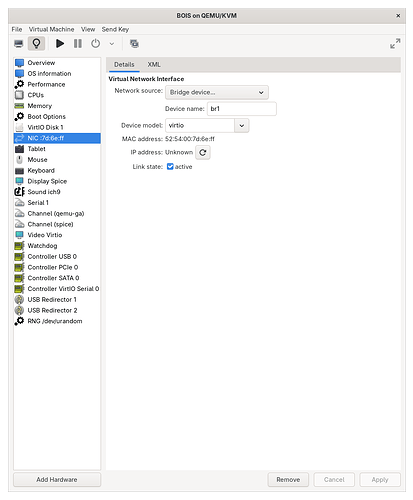Screen dimensions: 413x500
Task: Select Serial 1 device
Action: click(x=57, y=203)
